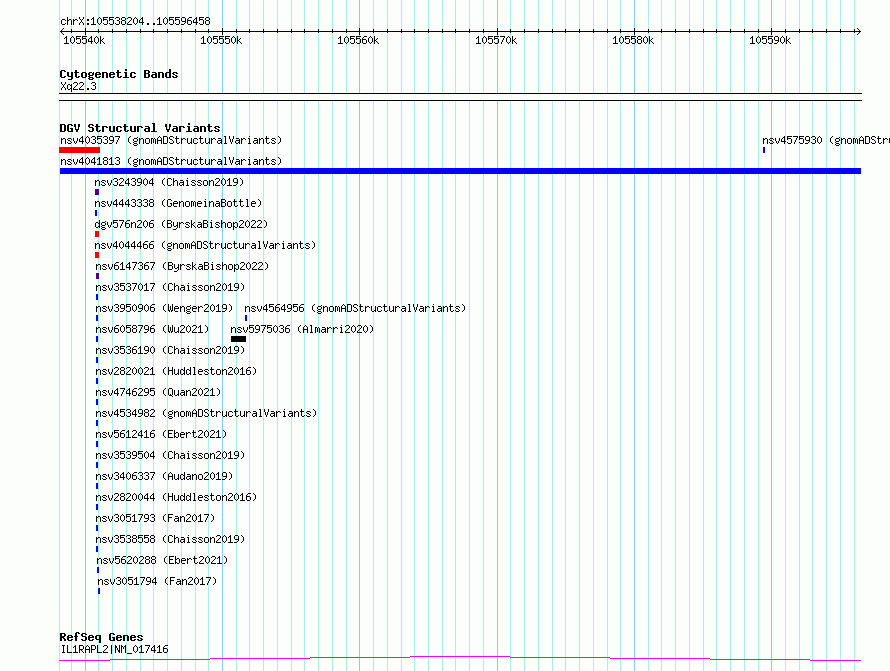Open nsv3538558 (Chaisson2019) entry
Screen dimensions: 890x671
[170, 539]
